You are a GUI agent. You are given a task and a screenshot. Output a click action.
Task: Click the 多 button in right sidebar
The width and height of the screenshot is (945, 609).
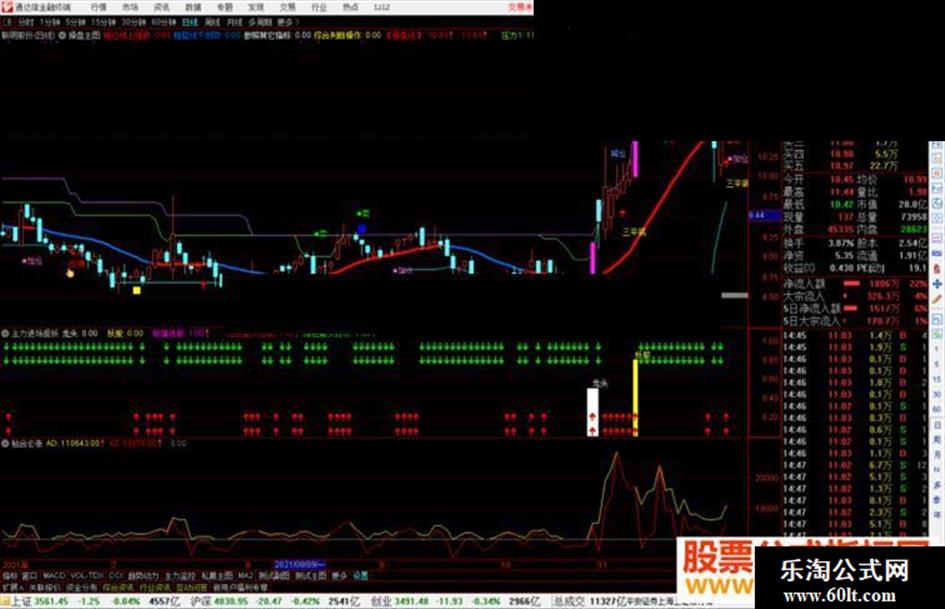(x=937, y=485)
